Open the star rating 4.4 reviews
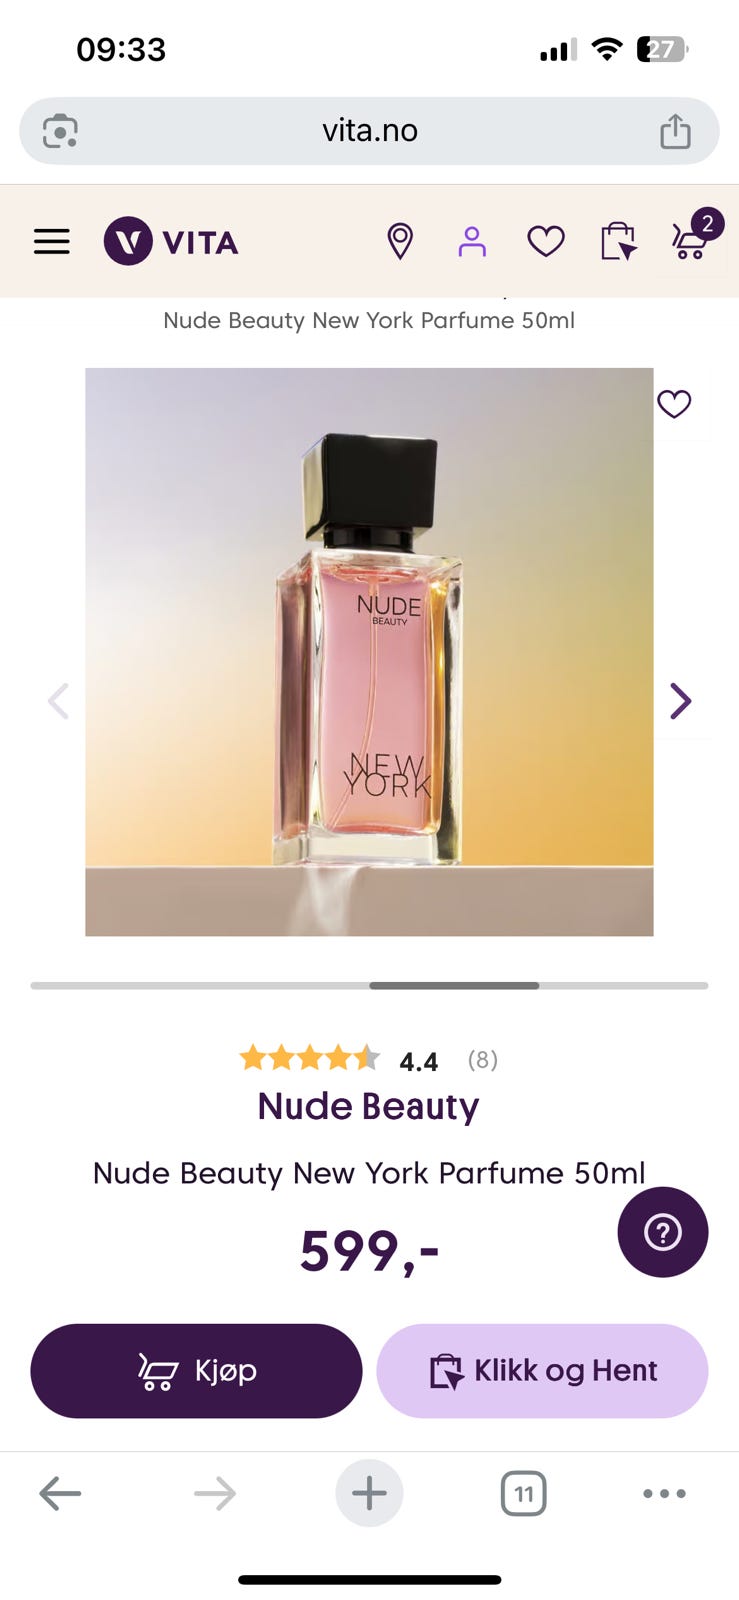The image size is (739, 1600). 368,1059
